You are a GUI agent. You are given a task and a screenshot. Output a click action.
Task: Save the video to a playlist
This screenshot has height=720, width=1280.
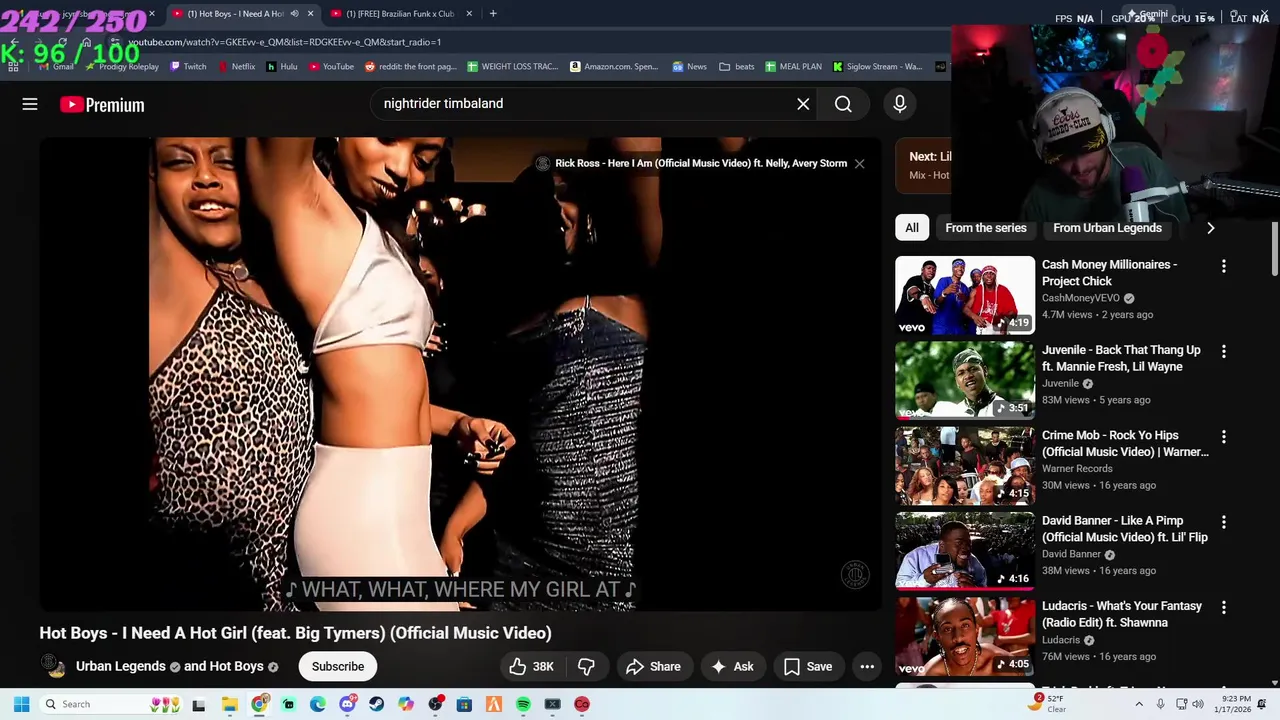808,666
